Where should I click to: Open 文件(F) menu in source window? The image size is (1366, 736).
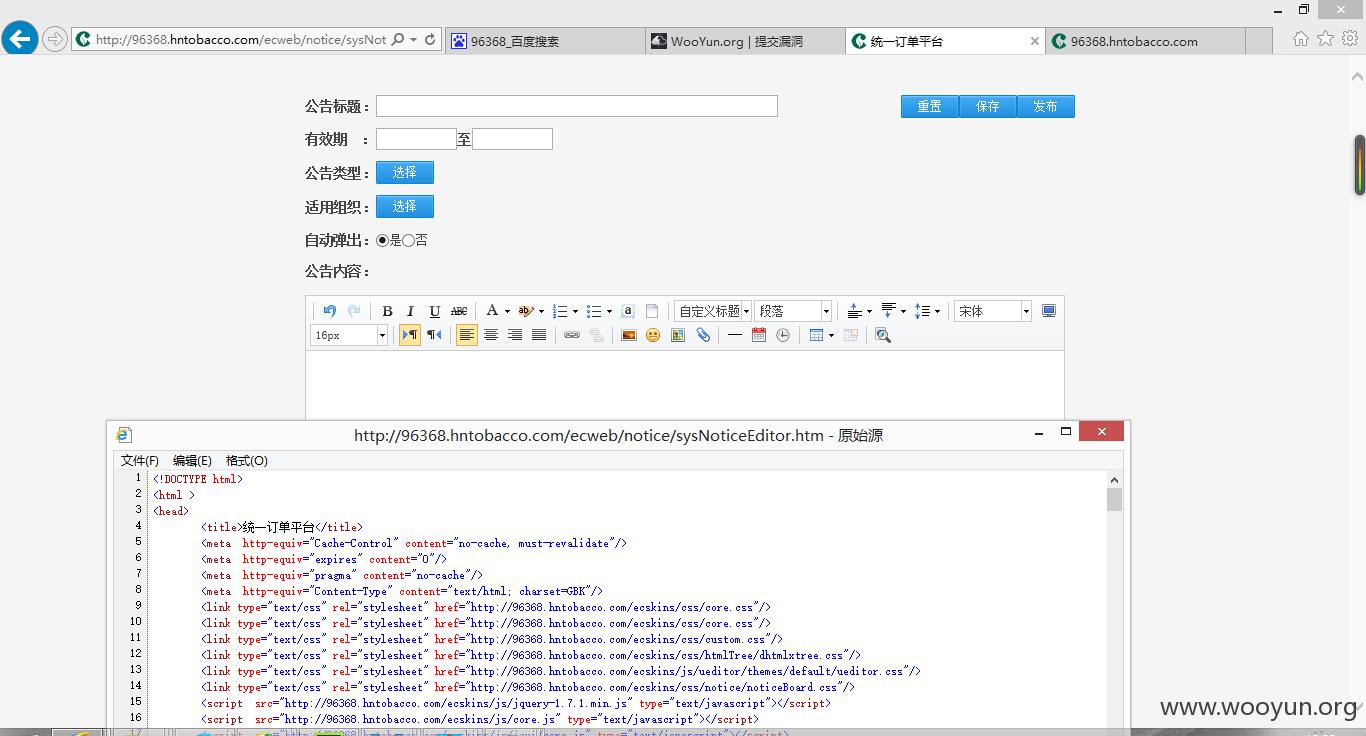pyautogui.click(x=140, y=461)
